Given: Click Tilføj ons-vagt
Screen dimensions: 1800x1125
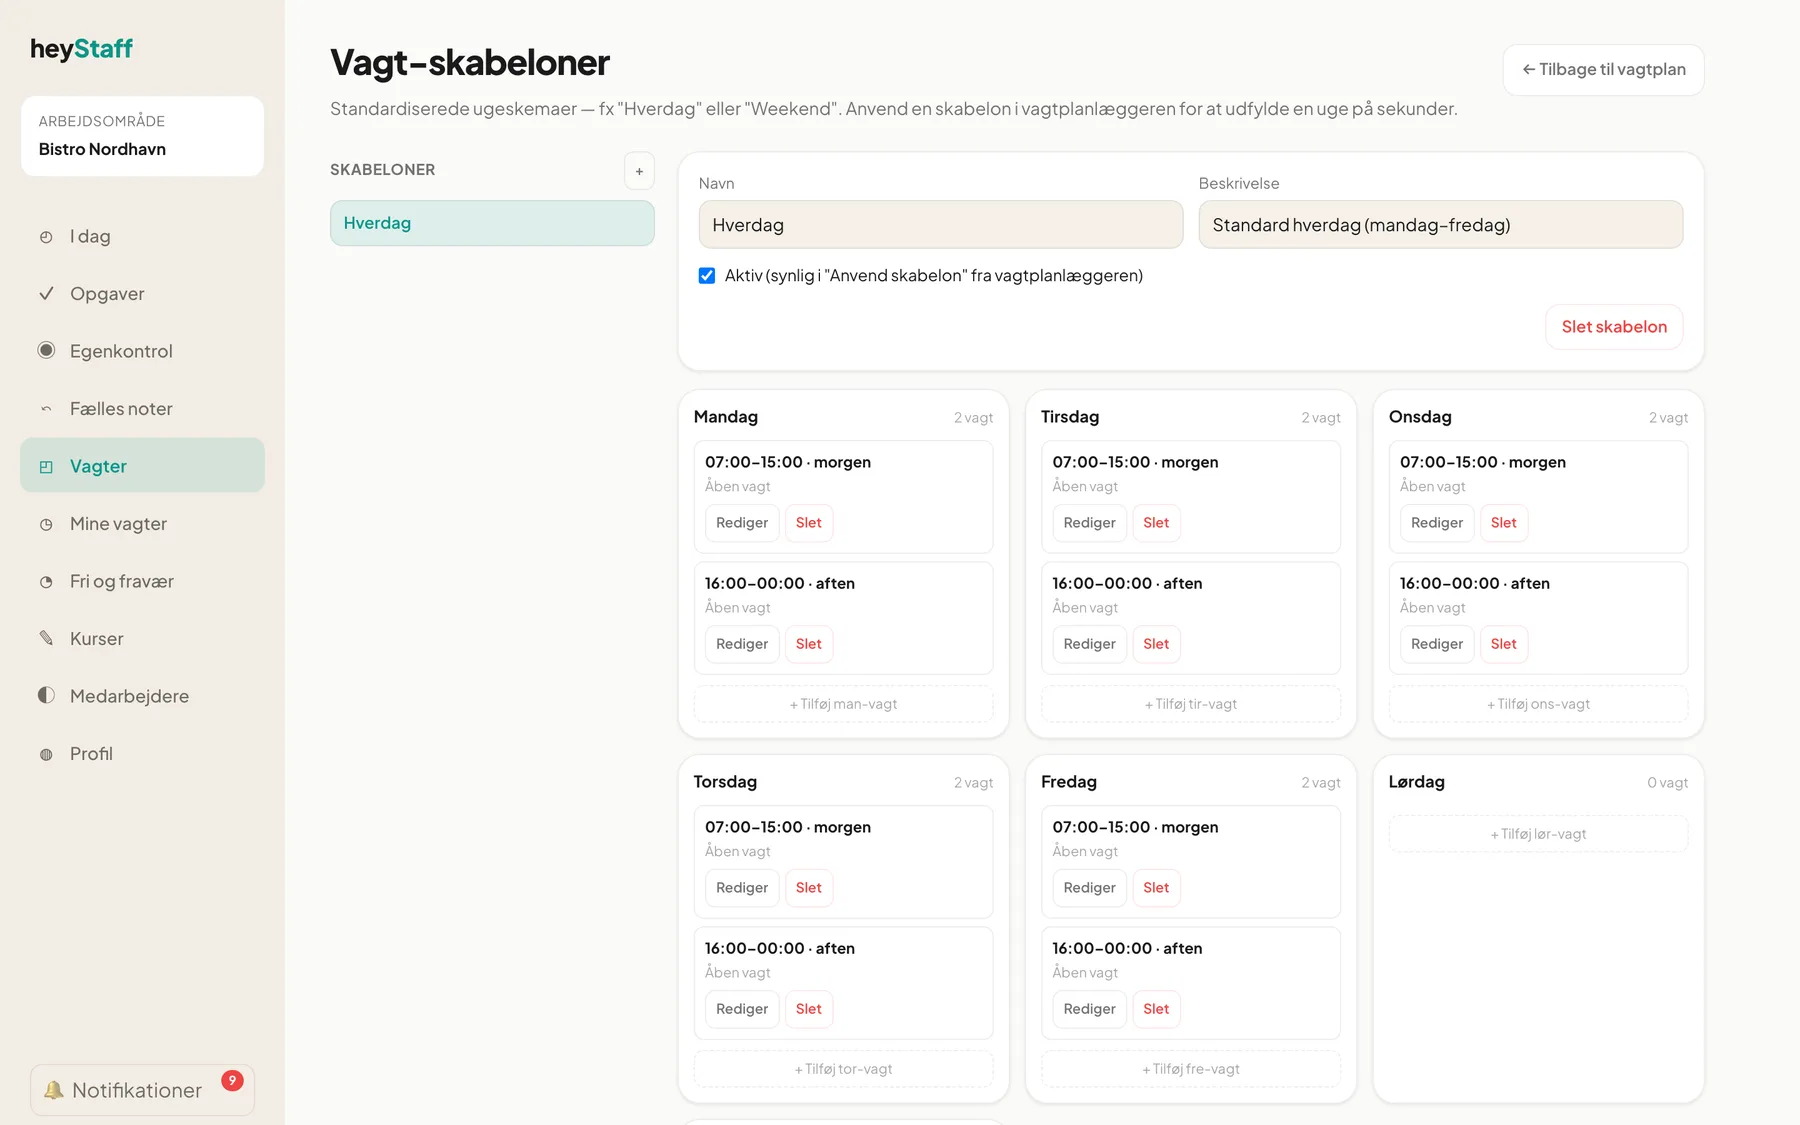Looking at the screenshot, I should coord(1538,704).
